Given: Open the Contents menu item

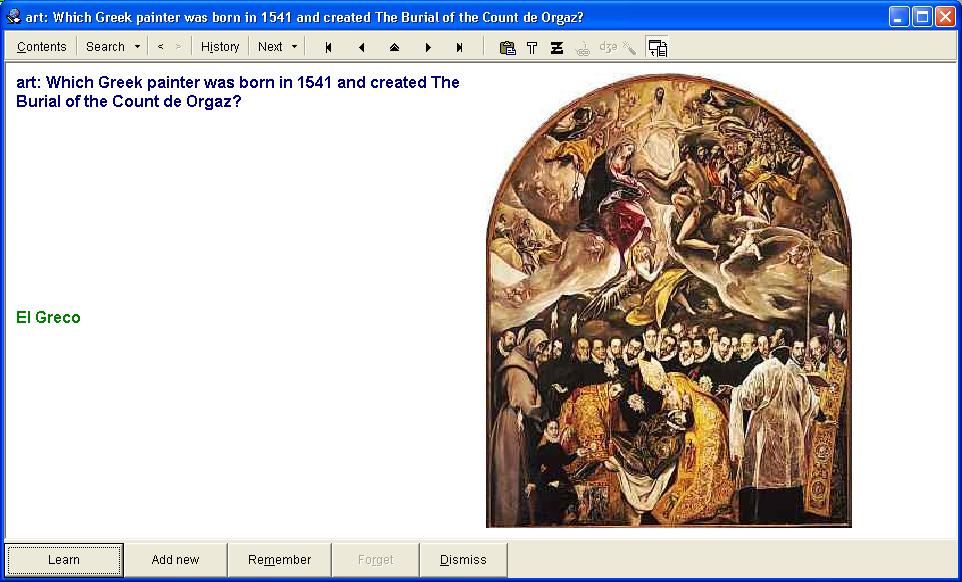Looking at the screenshot, I should pyautogui.click(x=42, y=47).
